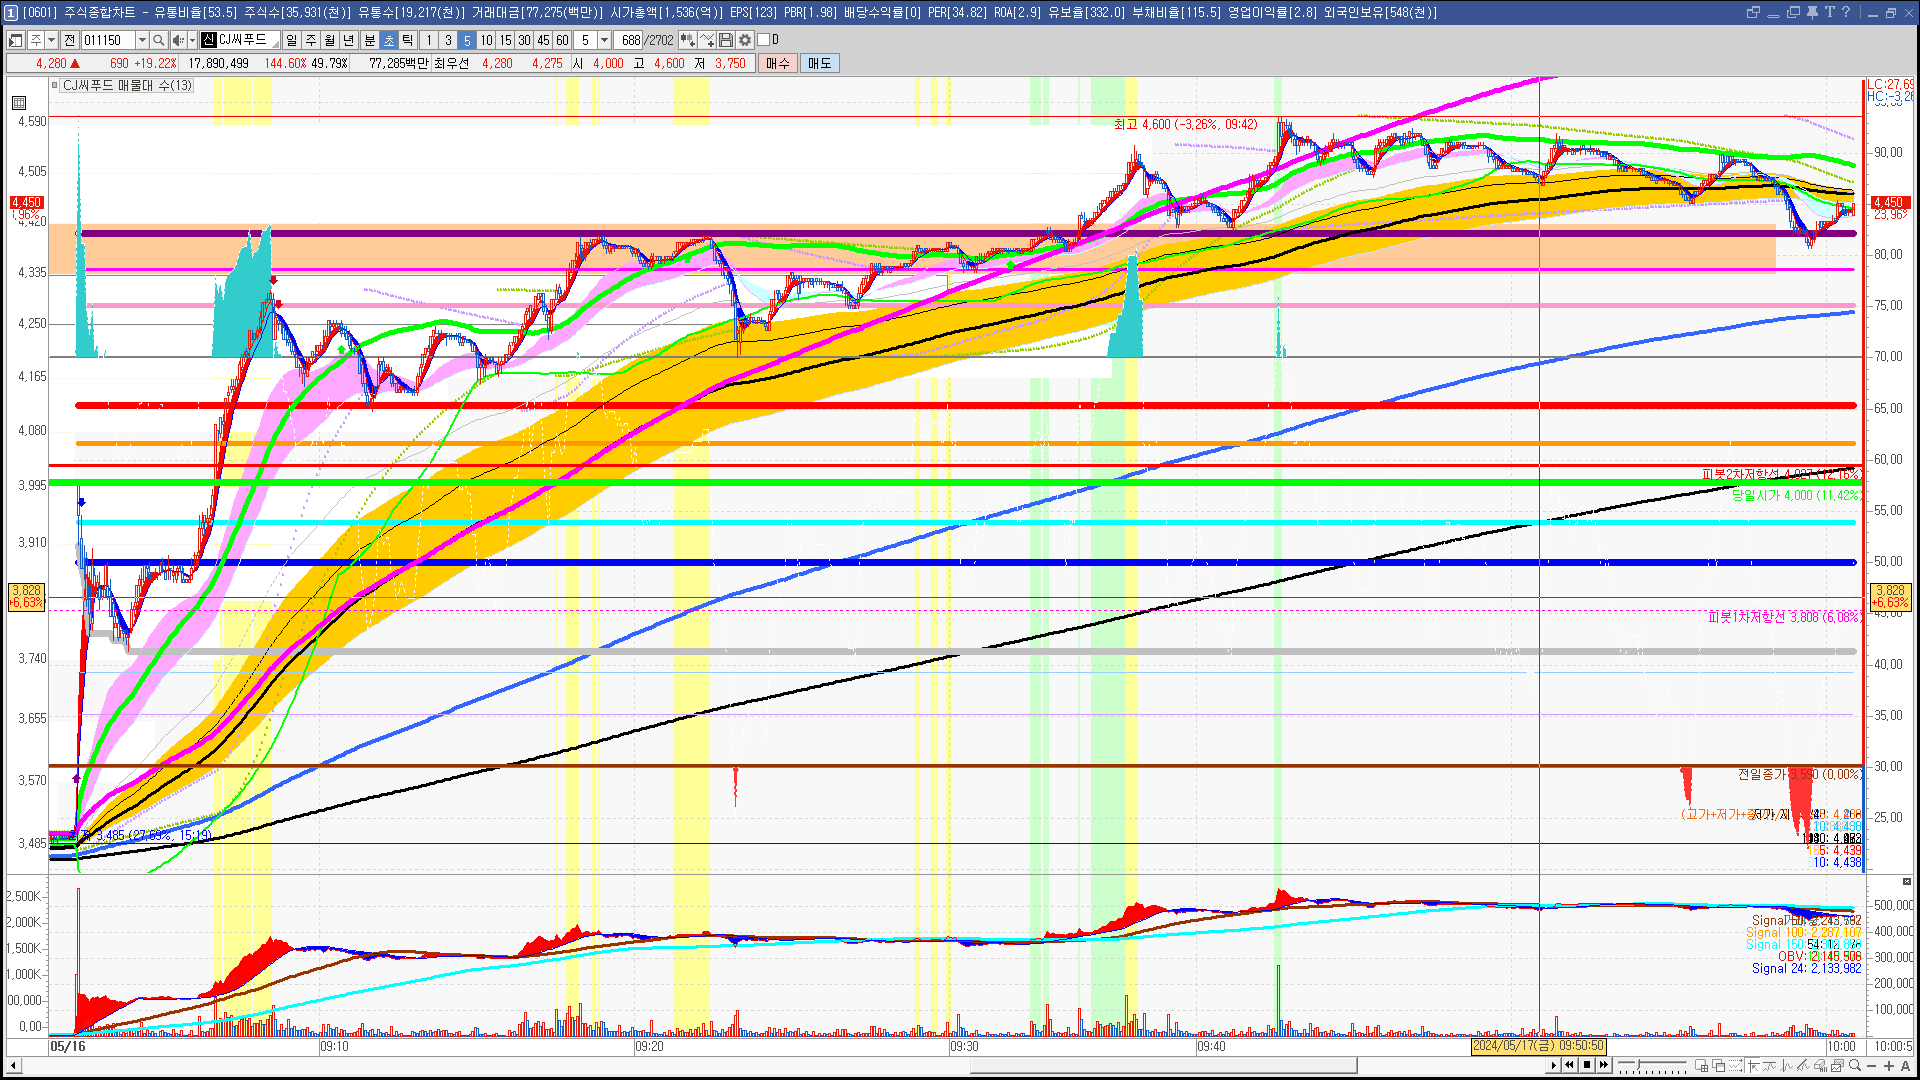Viewport: 1920px width, 1080px height.
Task: Click the minus zoom-out icon at bottom right
Action: [x=1872, y=1066]
